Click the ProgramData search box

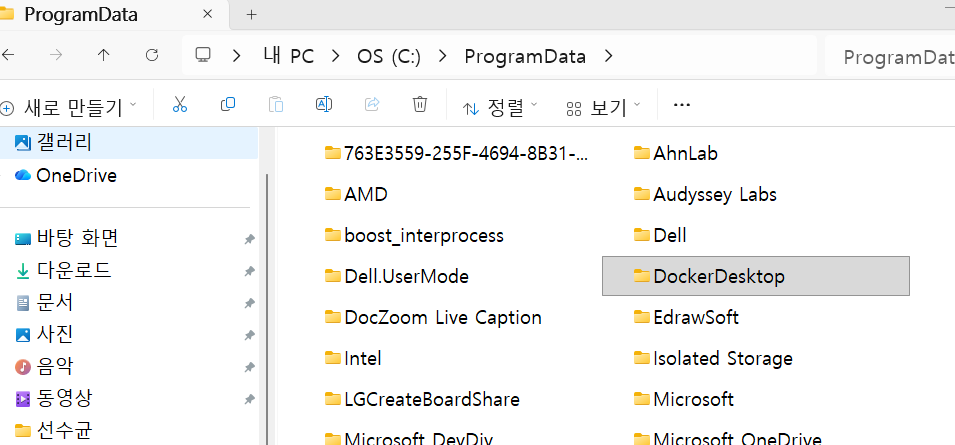click(890, 57)
